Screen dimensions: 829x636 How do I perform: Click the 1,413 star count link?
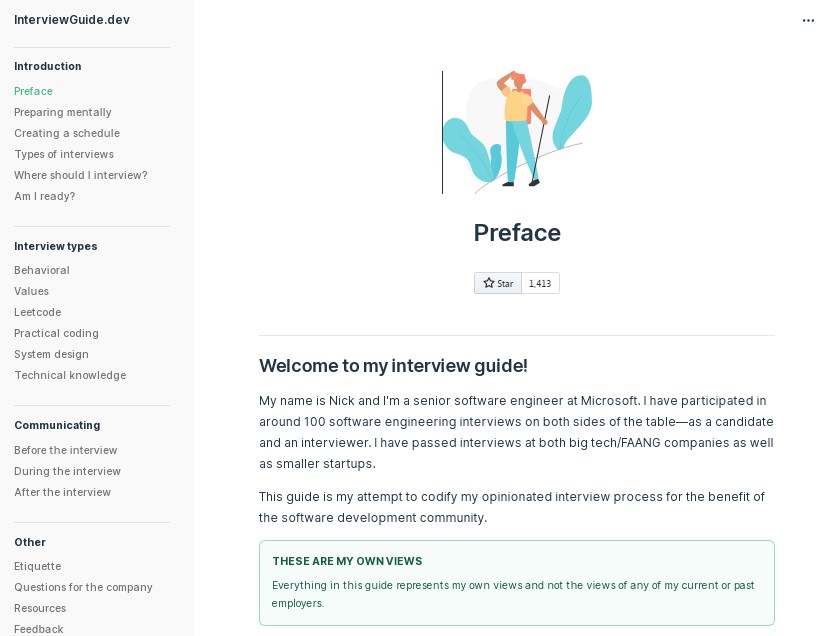(x=540, y=283)
